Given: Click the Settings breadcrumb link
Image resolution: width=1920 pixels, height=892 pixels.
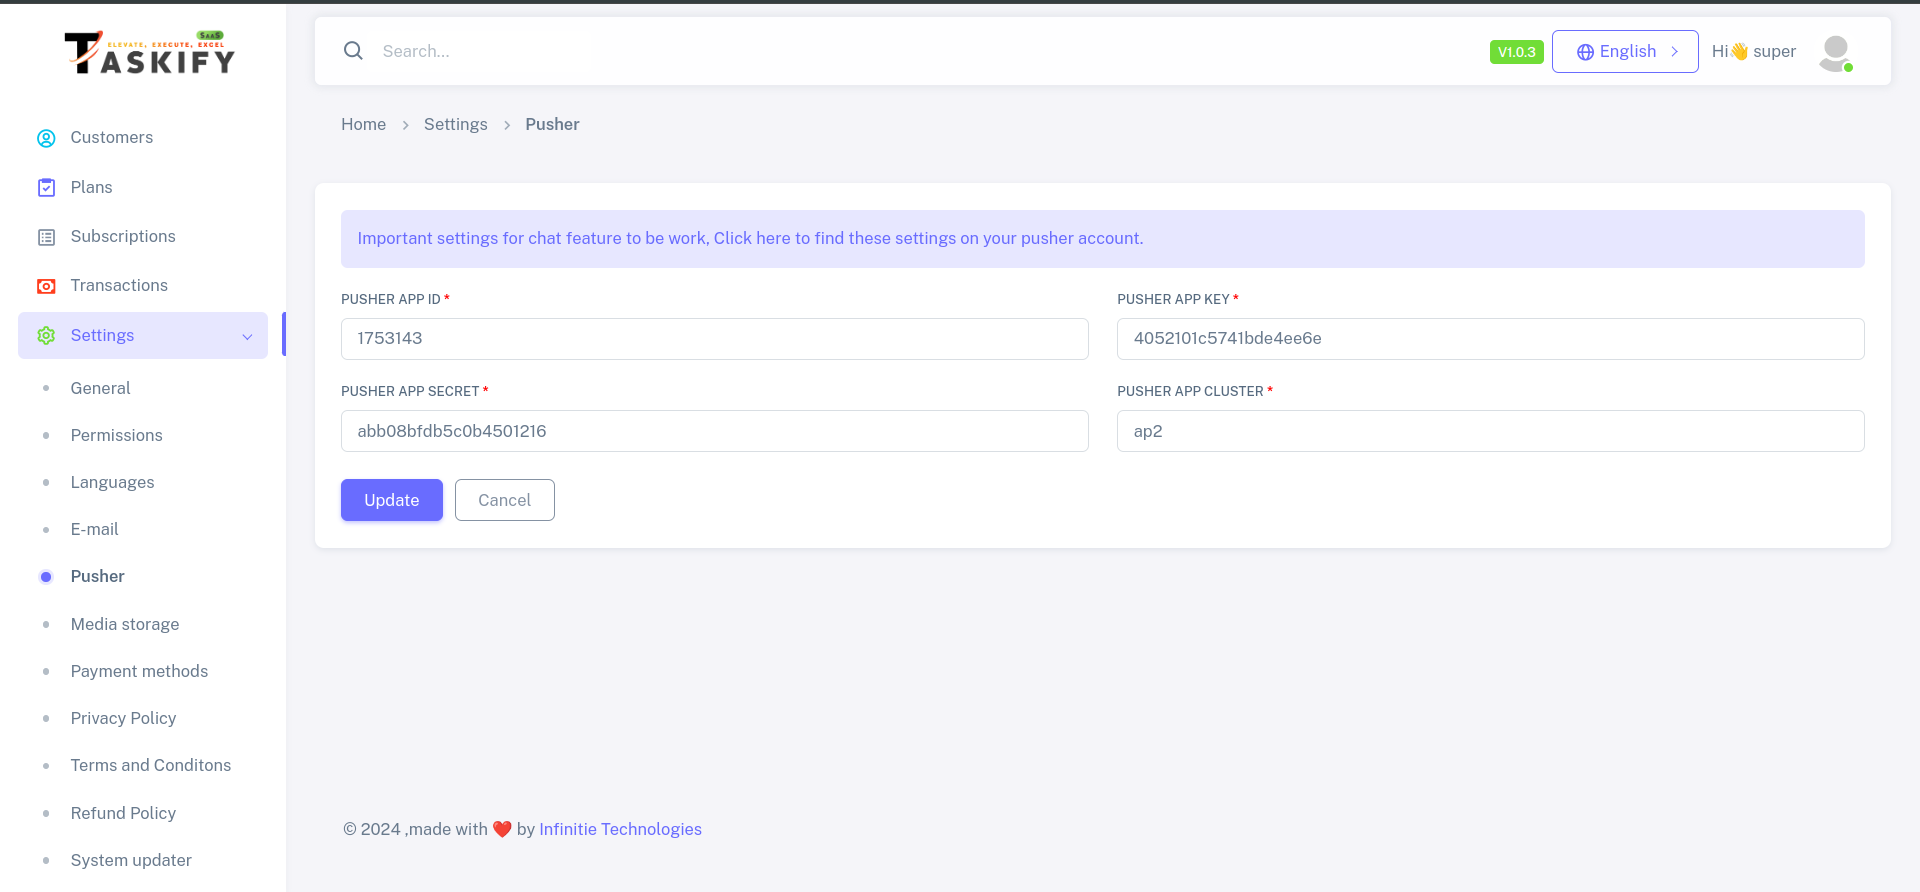Looking at the screenshot, I should pyautogui.click(x=455, y=124).
